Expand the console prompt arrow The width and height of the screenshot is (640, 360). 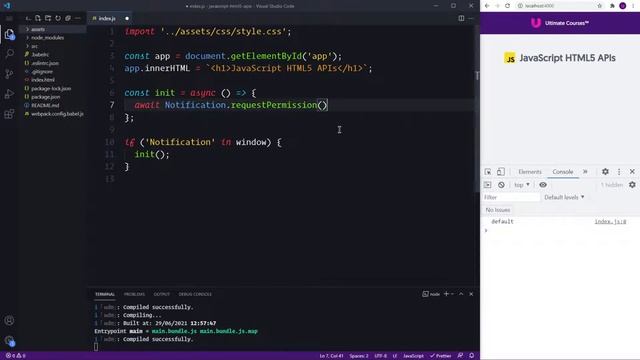[486, 230]
